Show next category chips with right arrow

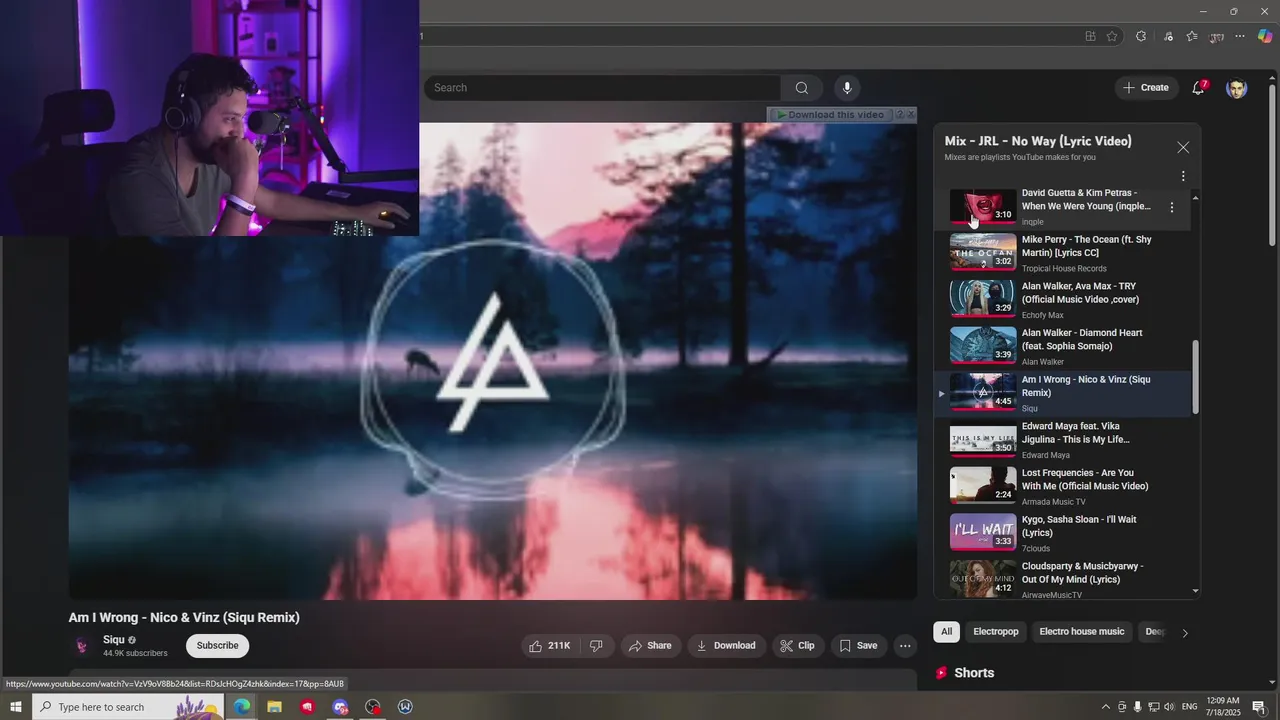coord(1185,632)
